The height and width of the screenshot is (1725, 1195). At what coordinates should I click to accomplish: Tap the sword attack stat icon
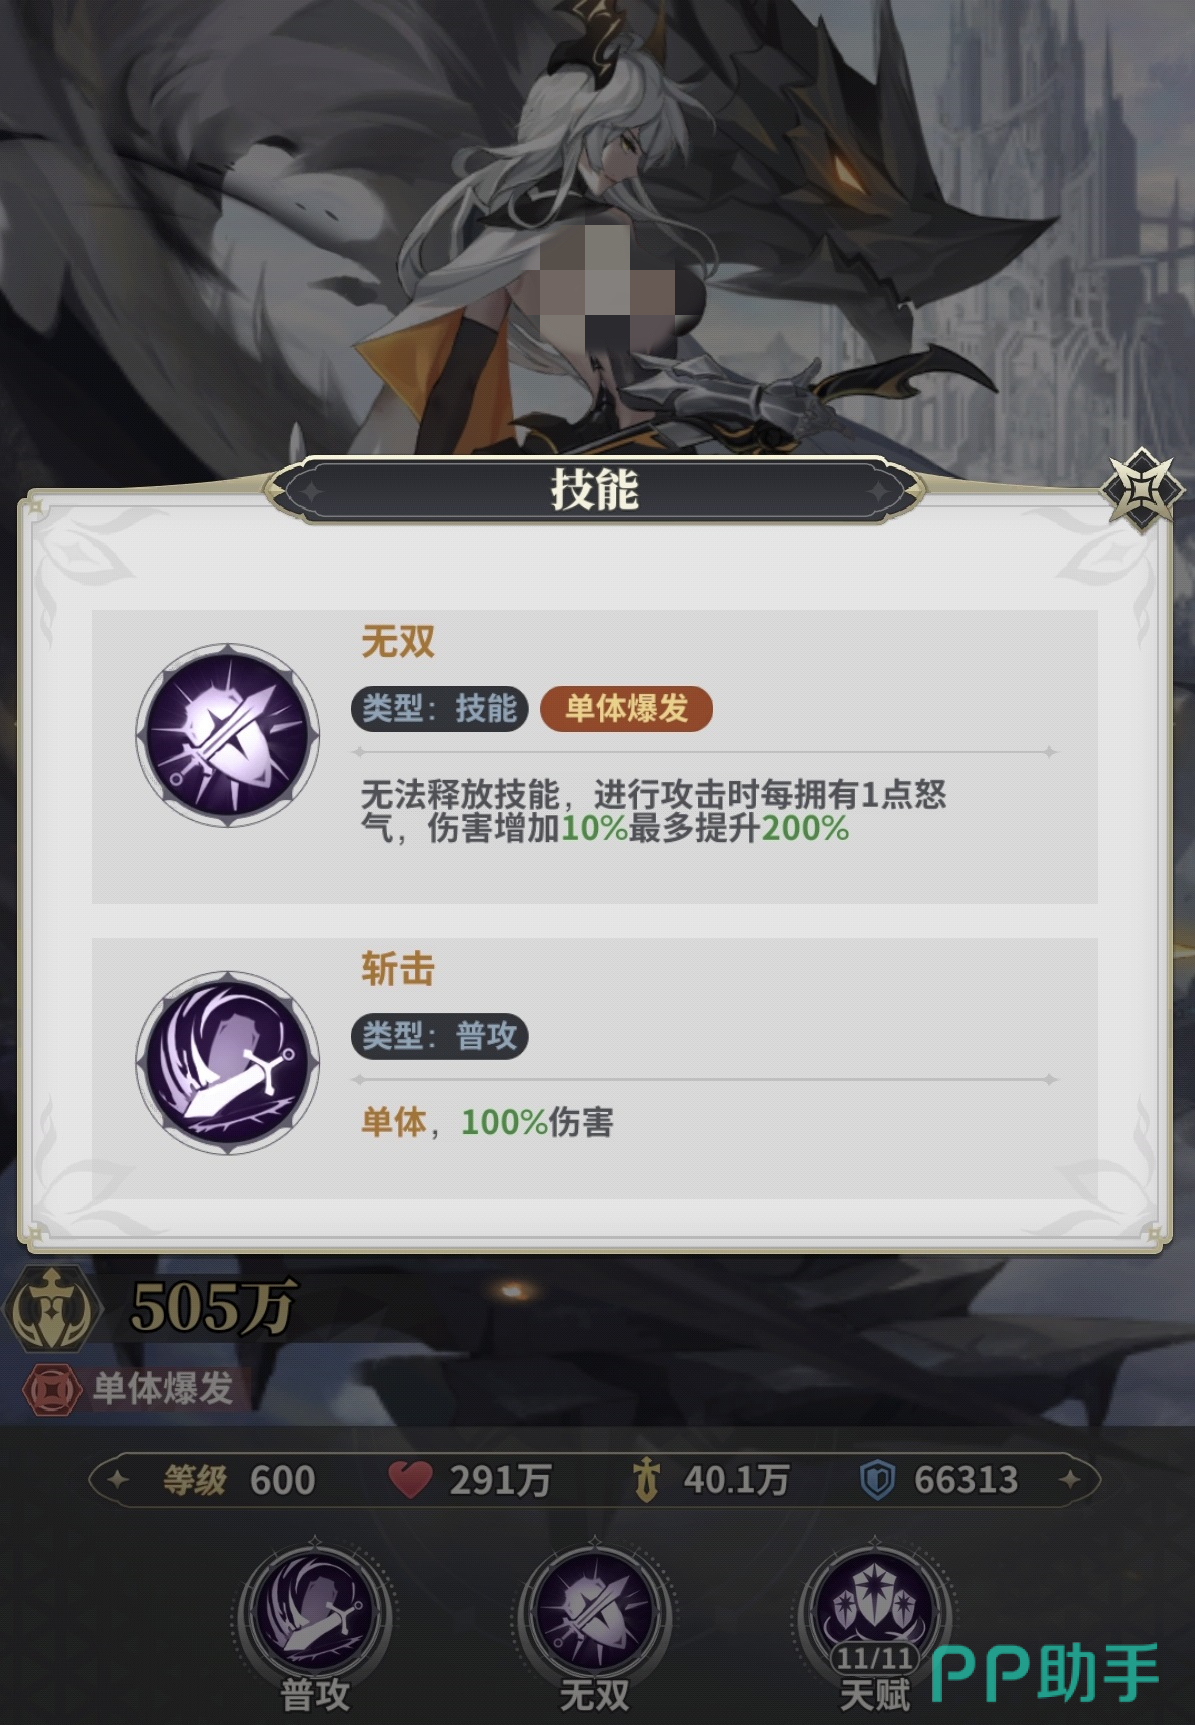point(647,1479)
